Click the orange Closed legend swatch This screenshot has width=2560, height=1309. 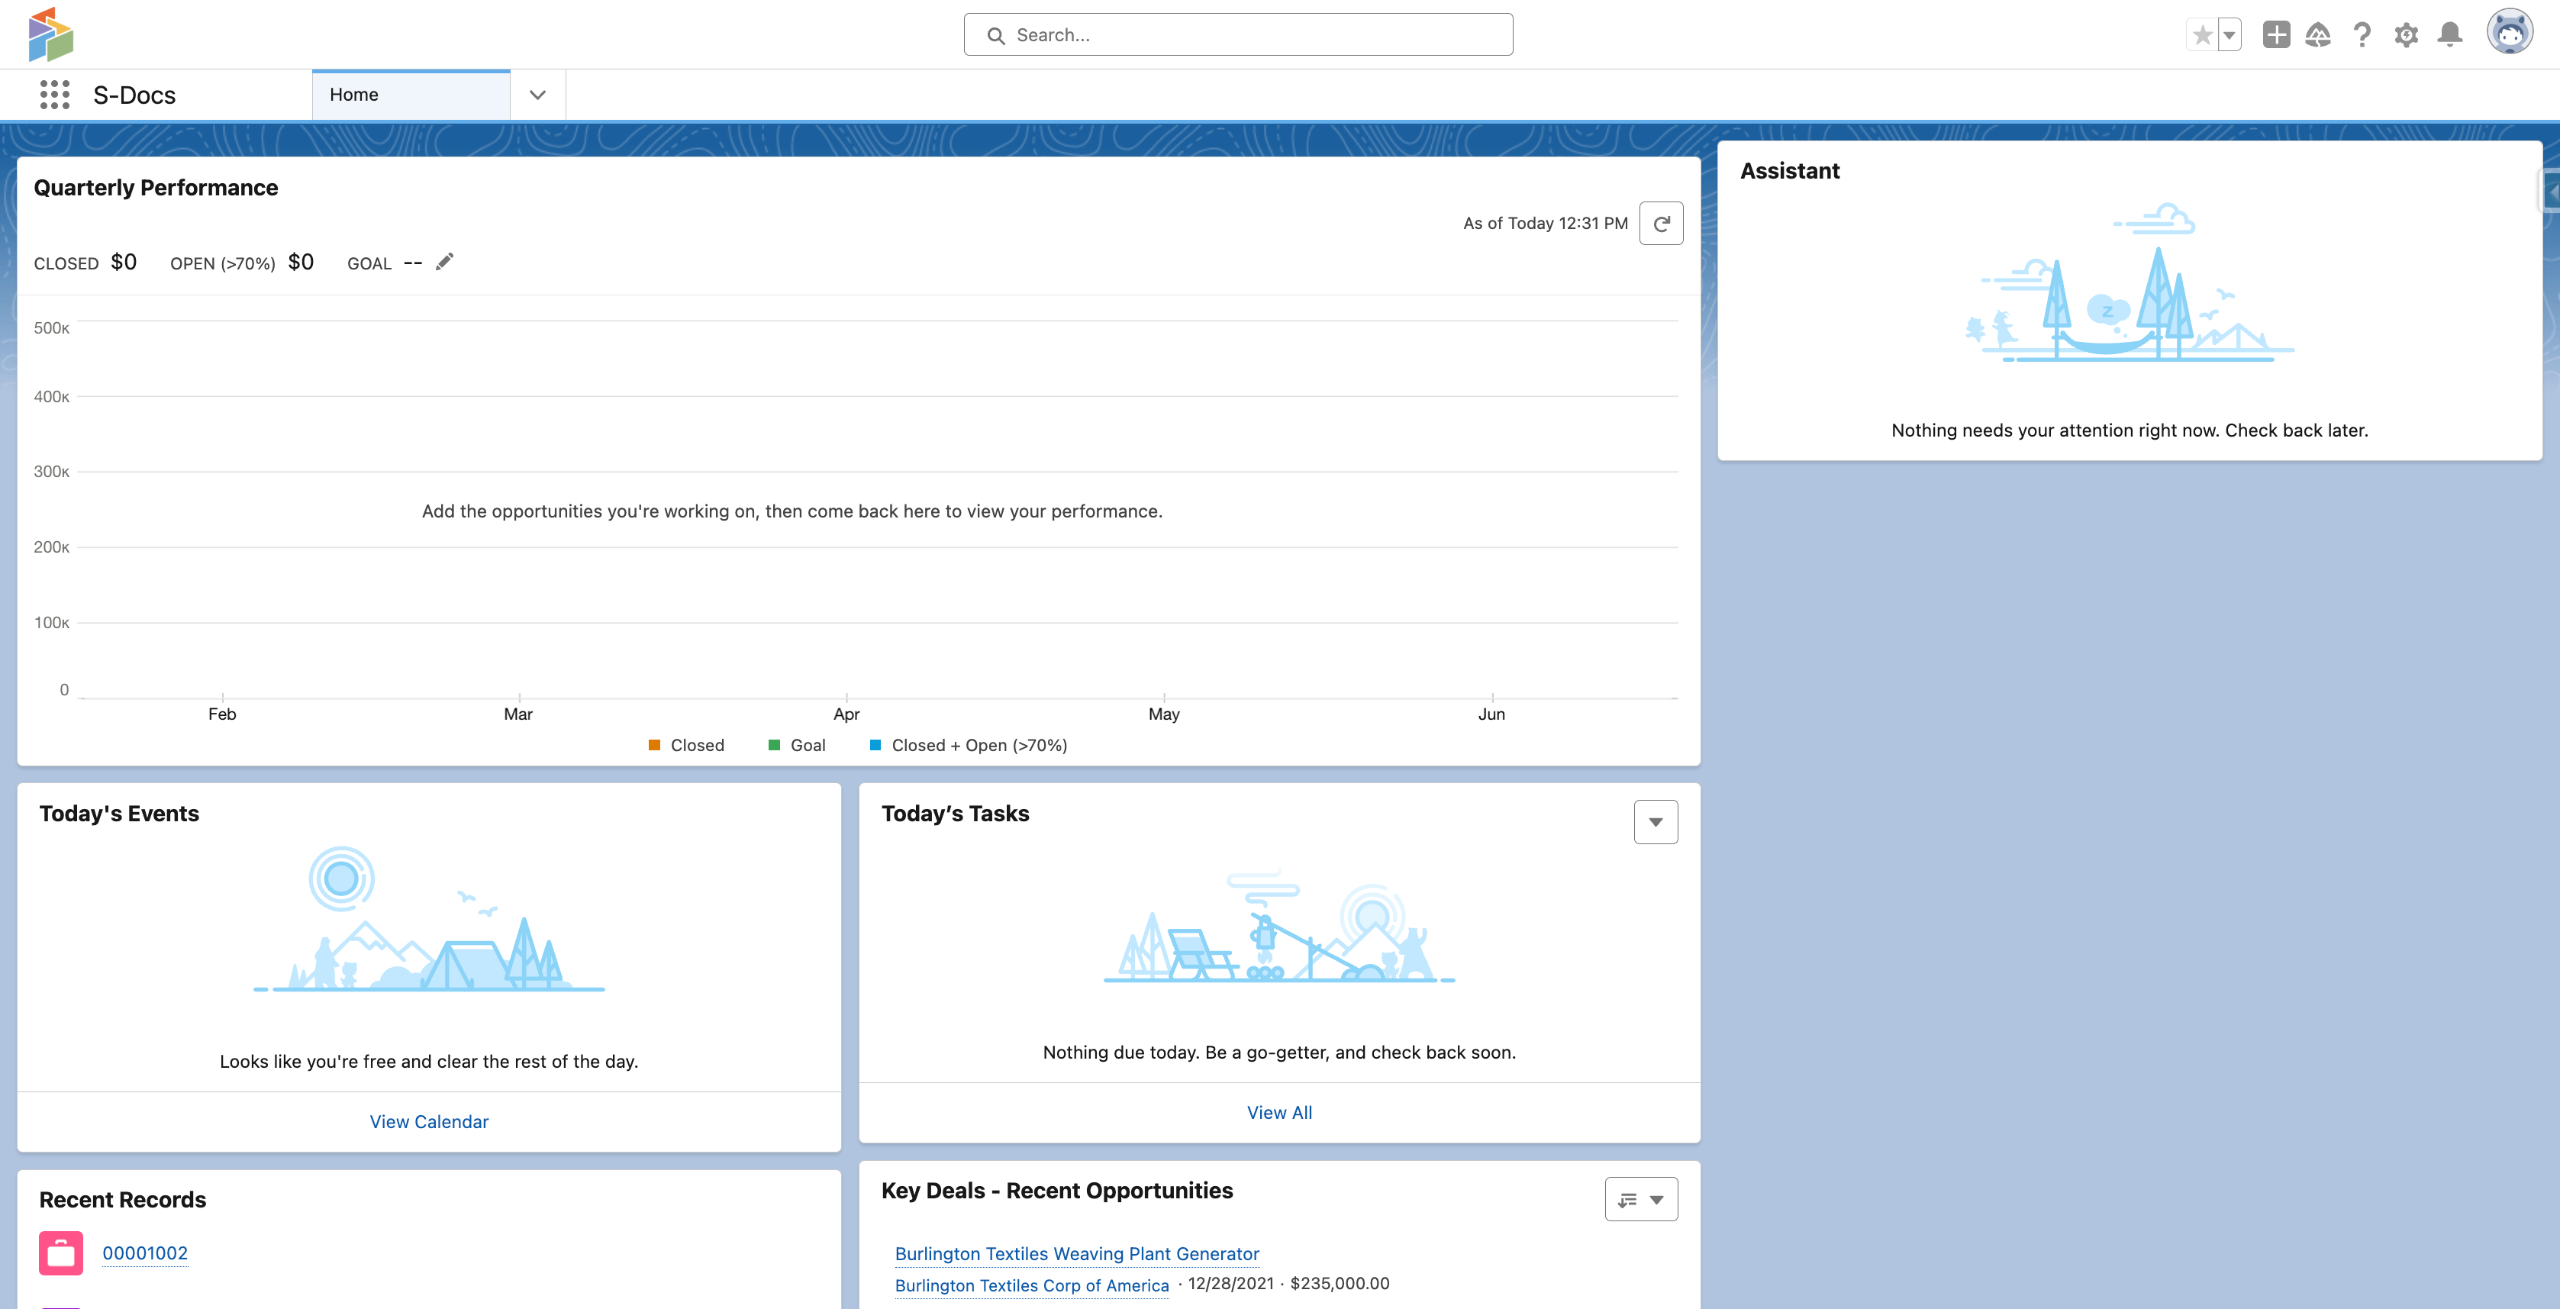655,745
